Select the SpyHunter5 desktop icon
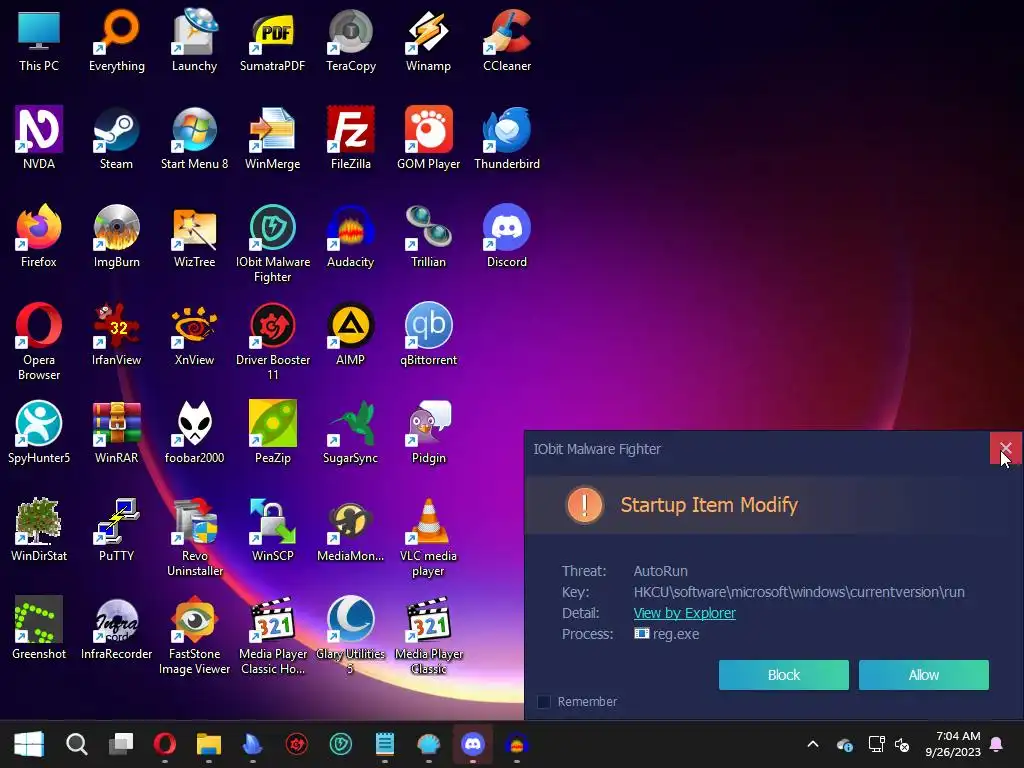The image size is (1024, 768). pyautogui.click(x=39, y=432)
